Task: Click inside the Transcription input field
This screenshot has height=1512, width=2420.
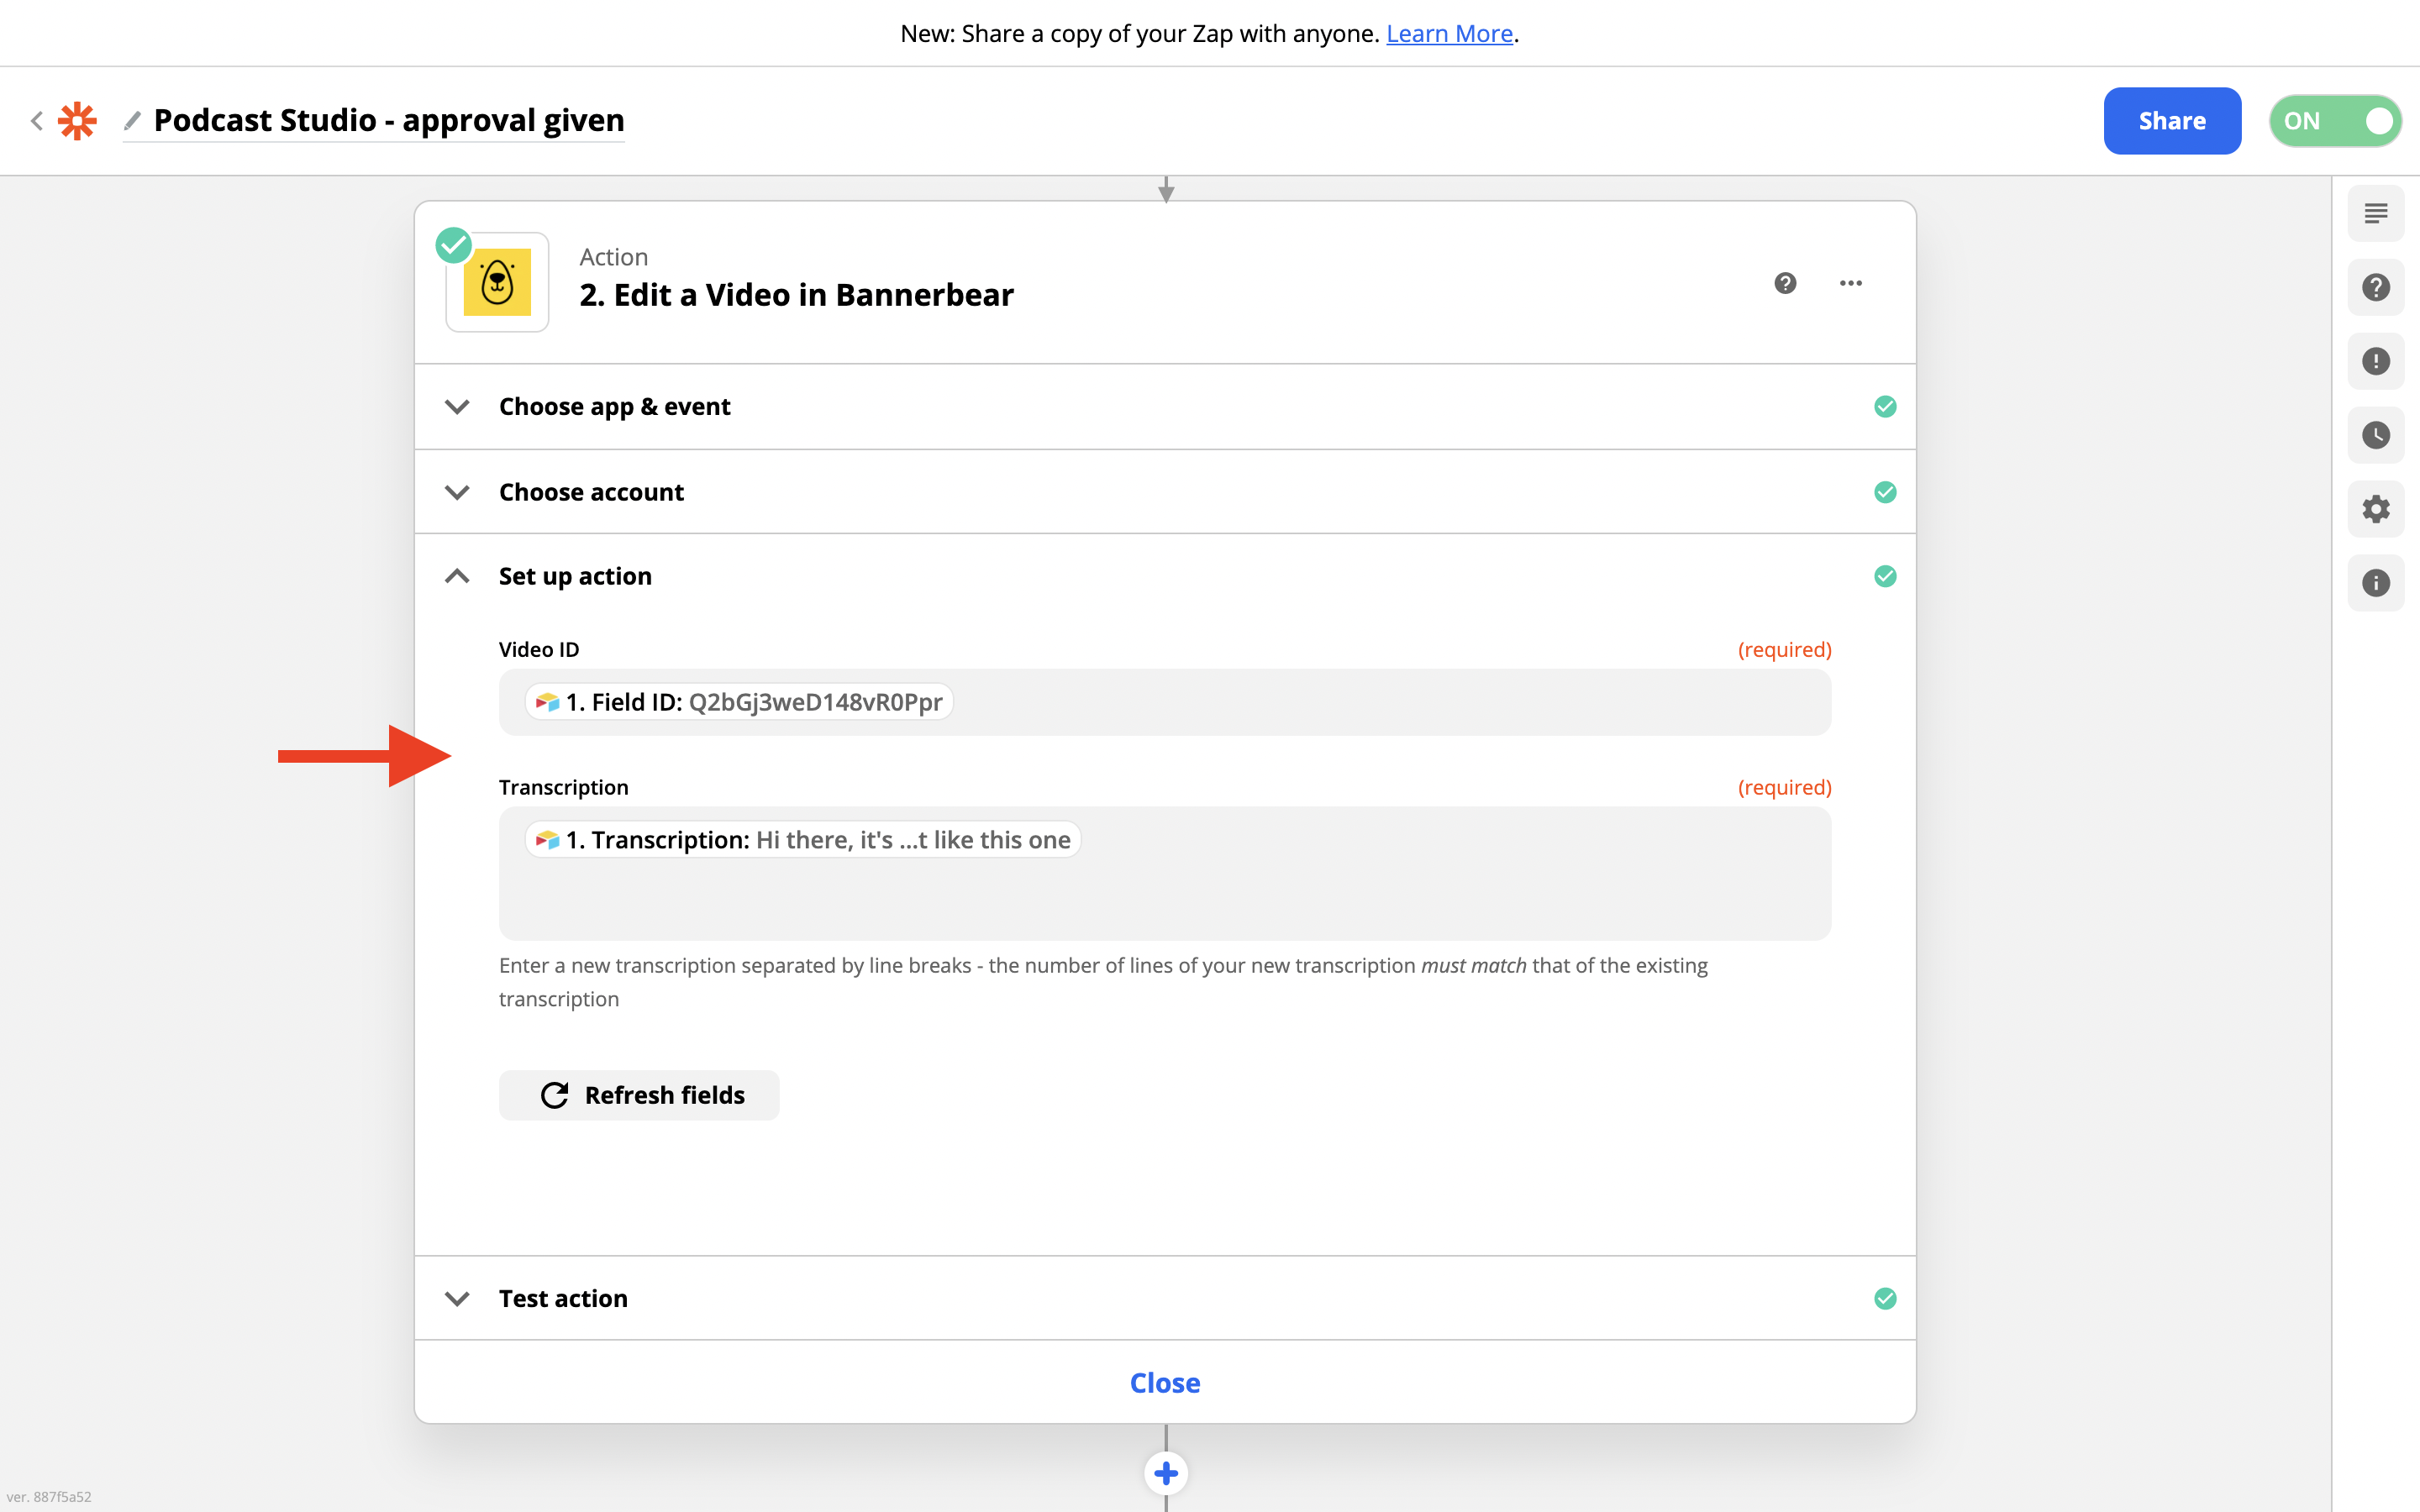Action: click(x=1165, y=895)
